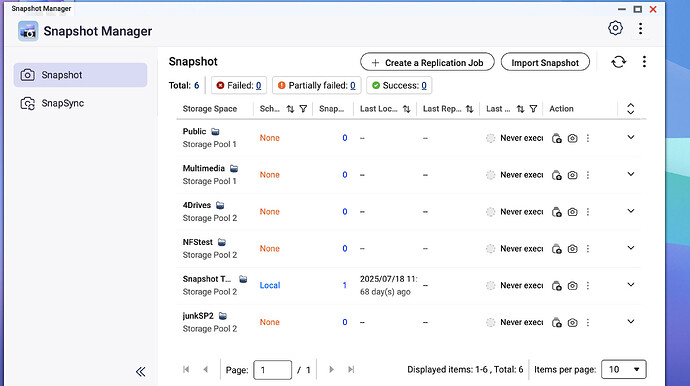Image resolution: width=690 pixels, height=386 pixels.
Task: Click the Total: 6 count
Action: [184, 85]
